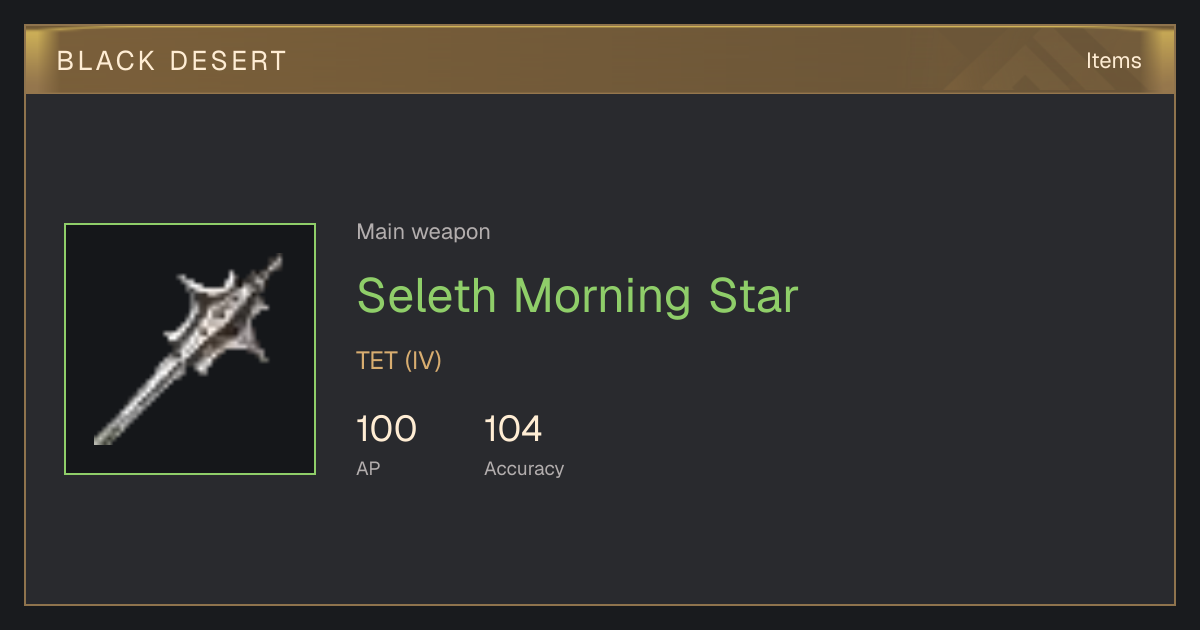Click the AP stat label
Image resolution: width=1200 pixels, height=630 pixels.
pyautogui.click(x=368, y=468)
